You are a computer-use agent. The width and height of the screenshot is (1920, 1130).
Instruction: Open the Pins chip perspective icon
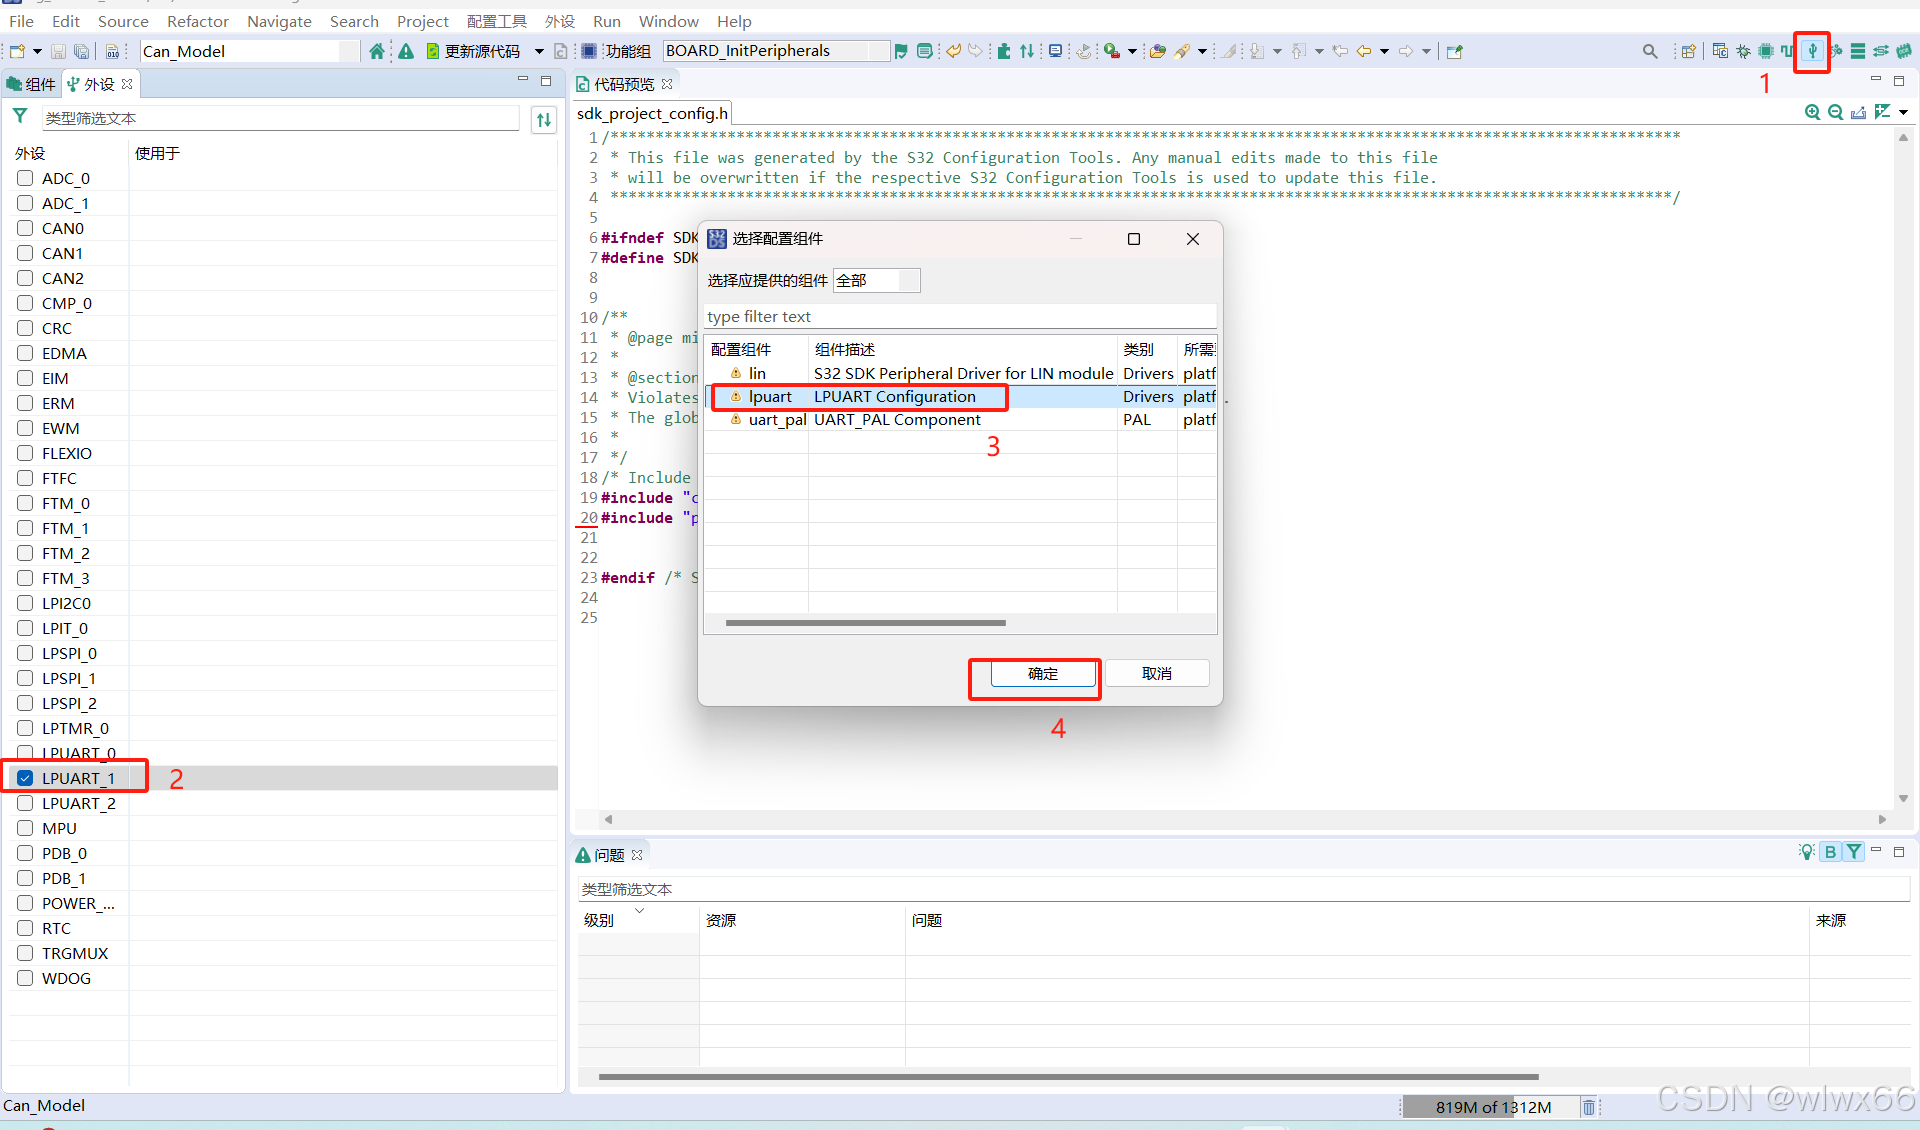[x=1766, y=51]
